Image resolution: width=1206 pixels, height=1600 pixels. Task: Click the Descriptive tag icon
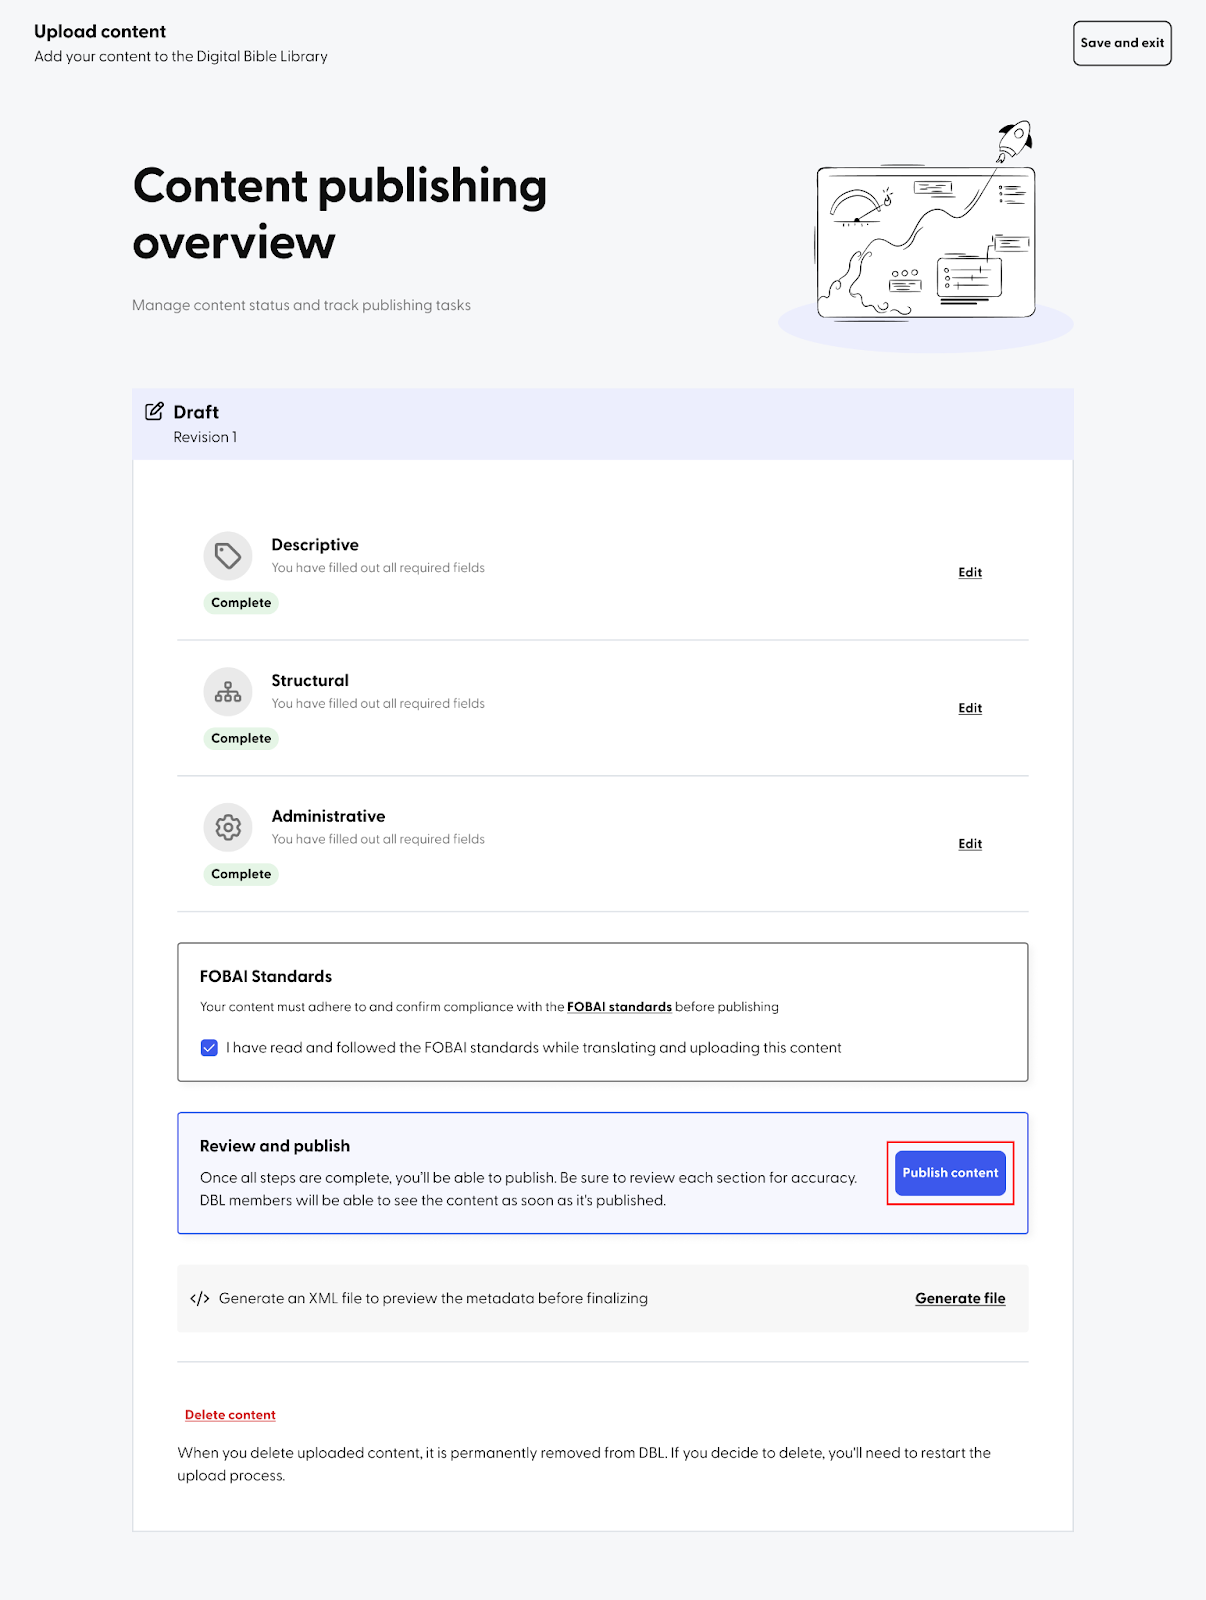pyautogui.click(x=228, y=556)
